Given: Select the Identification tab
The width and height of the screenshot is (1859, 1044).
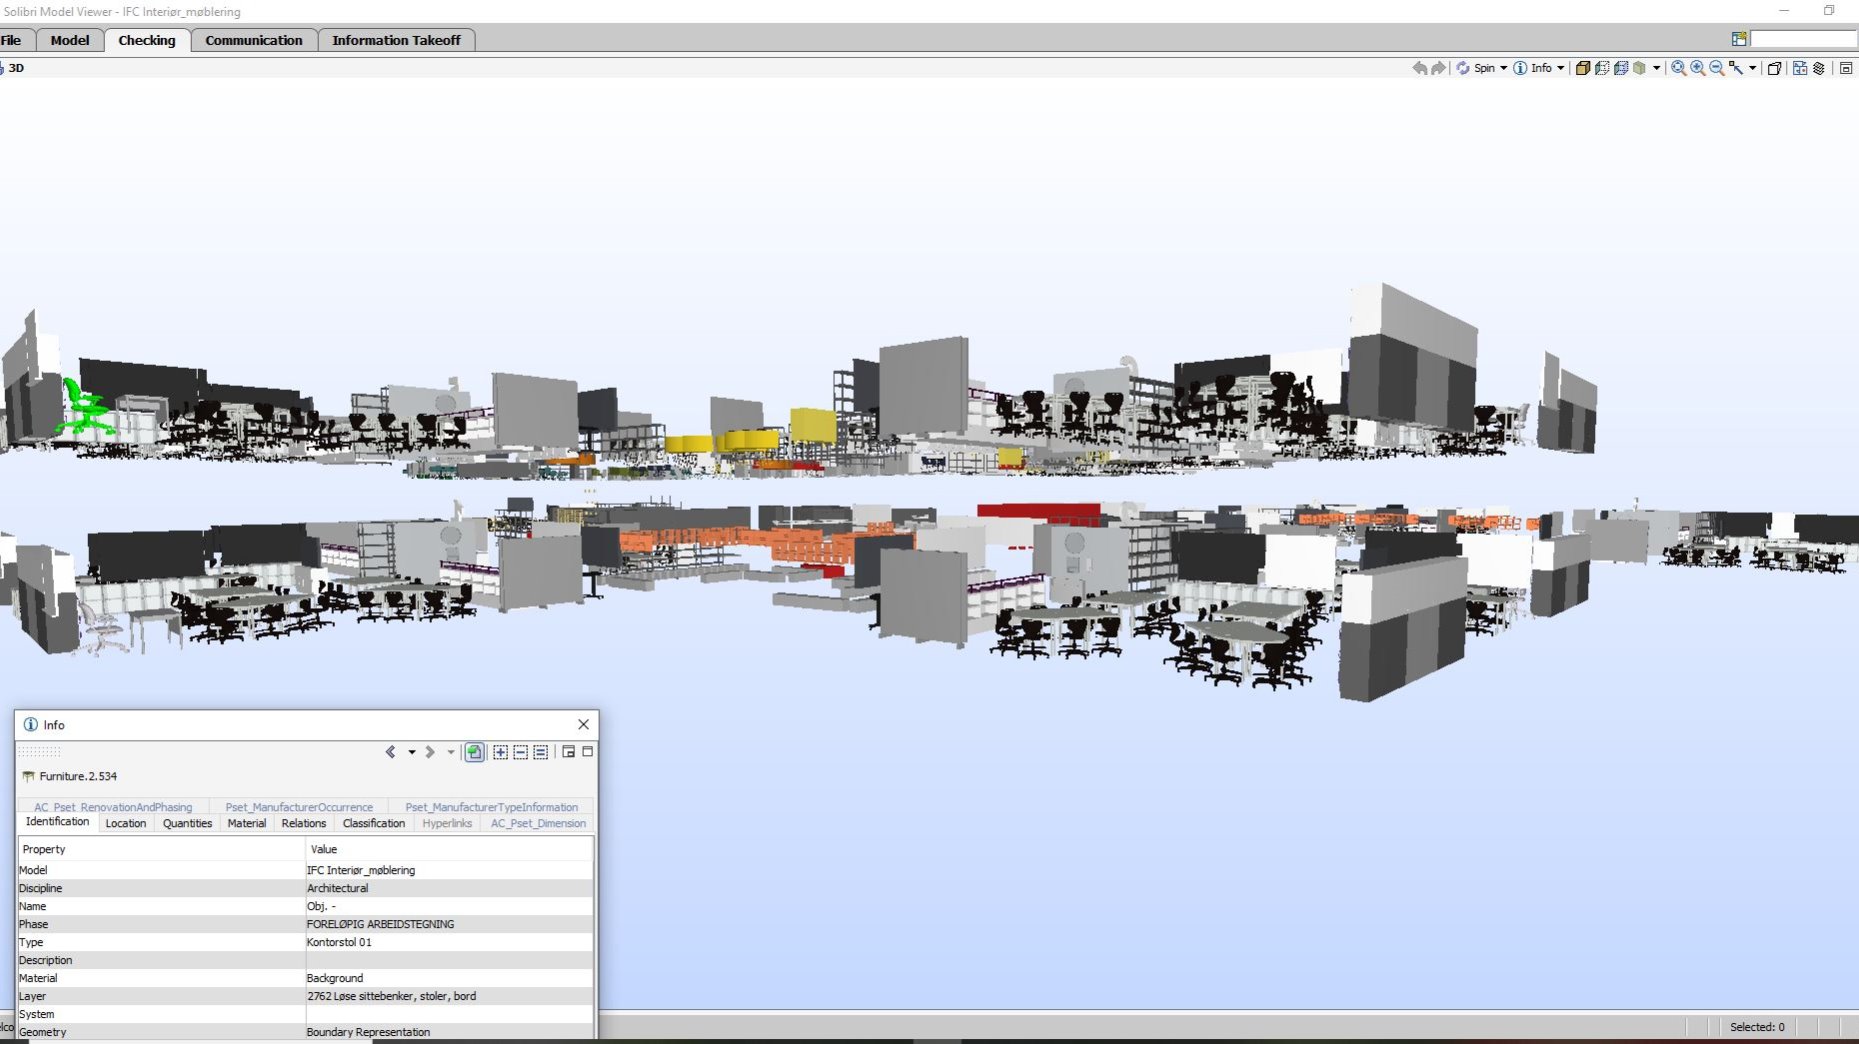Looking at the screenshot, I should (57, 822).
